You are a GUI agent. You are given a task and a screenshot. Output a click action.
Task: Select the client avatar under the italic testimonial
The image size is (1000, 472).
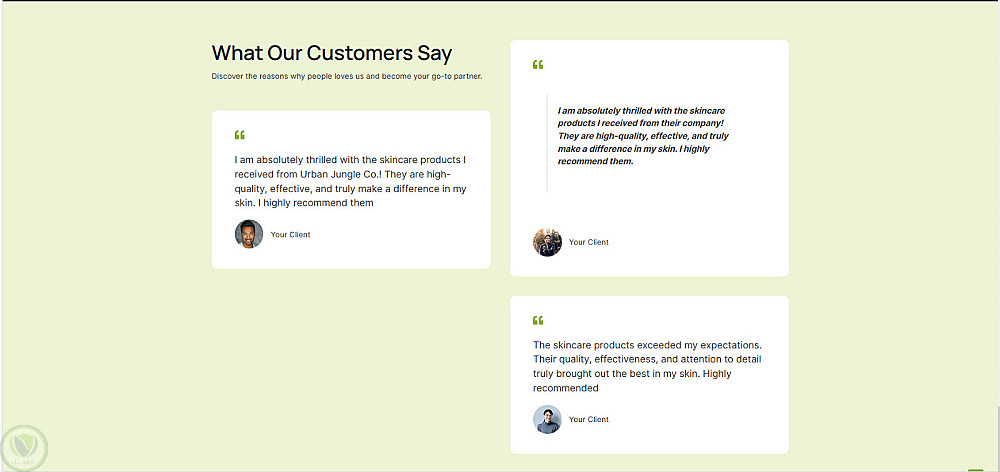[x=547, y=242]
